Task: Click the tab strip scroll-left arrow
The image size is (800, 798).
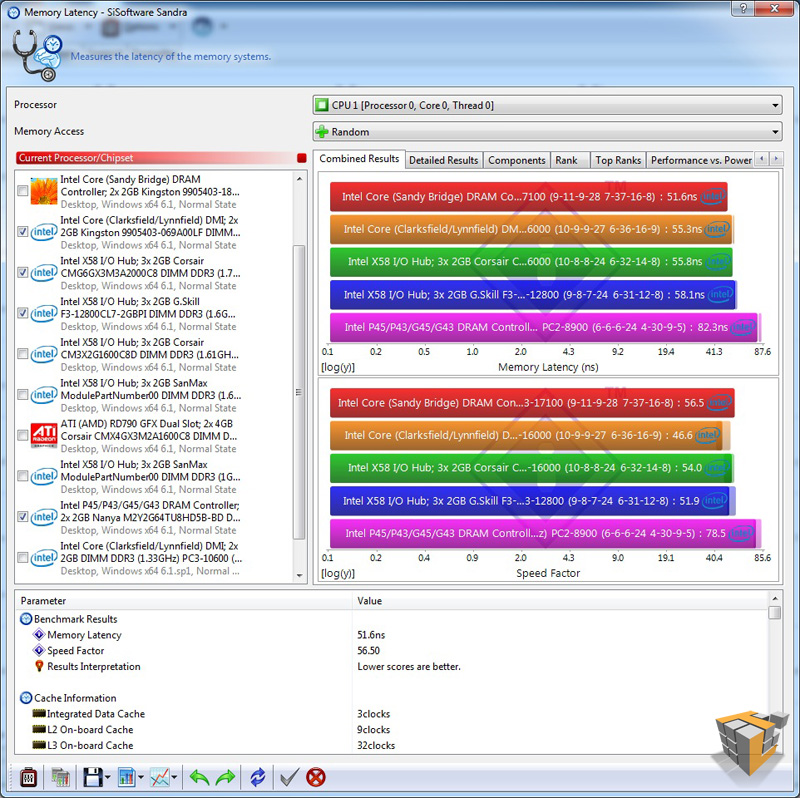Action: tap(762, 159)
